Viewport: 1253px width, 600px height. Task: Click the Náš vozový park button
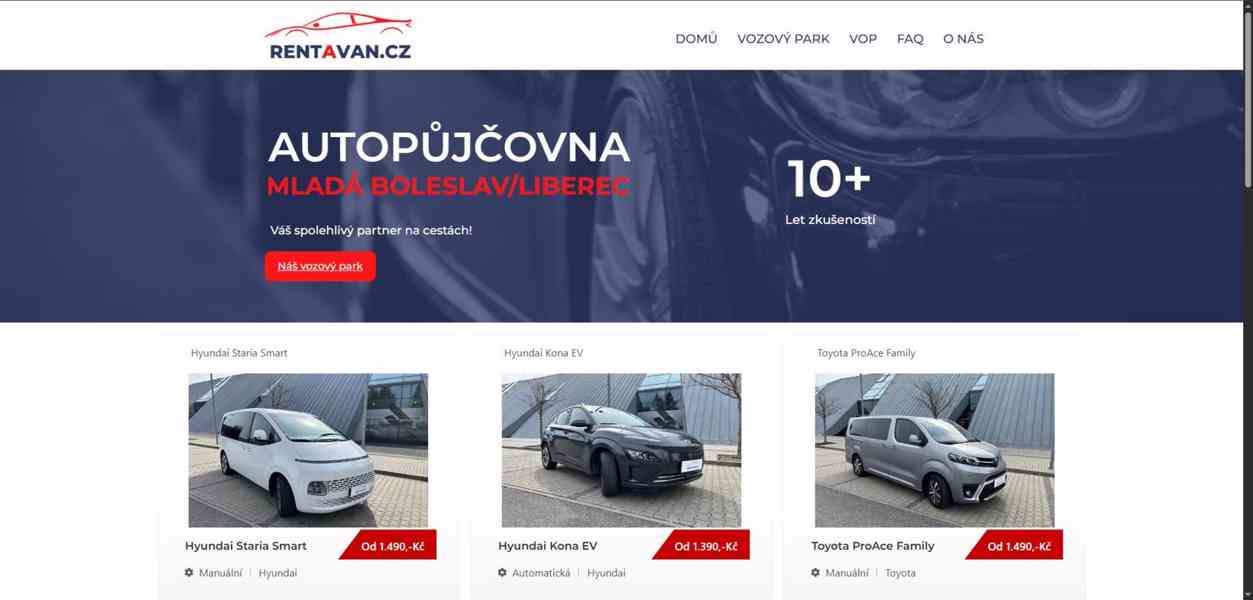[320, 266]
